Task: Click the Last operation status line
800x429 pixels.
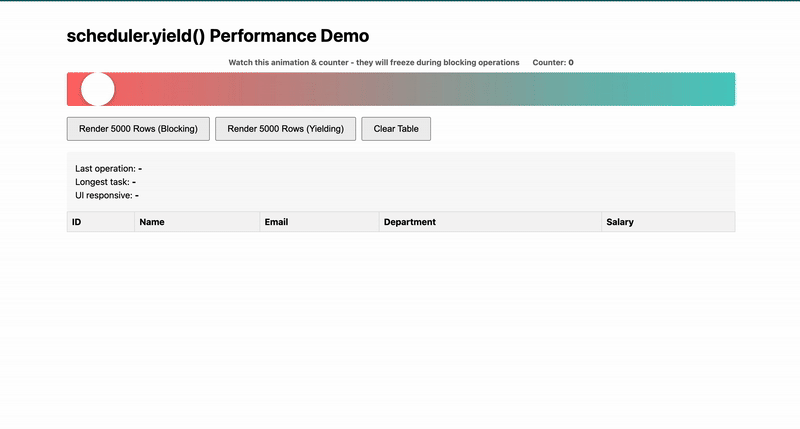Action: pyautogui.click(x=108, y=169)
